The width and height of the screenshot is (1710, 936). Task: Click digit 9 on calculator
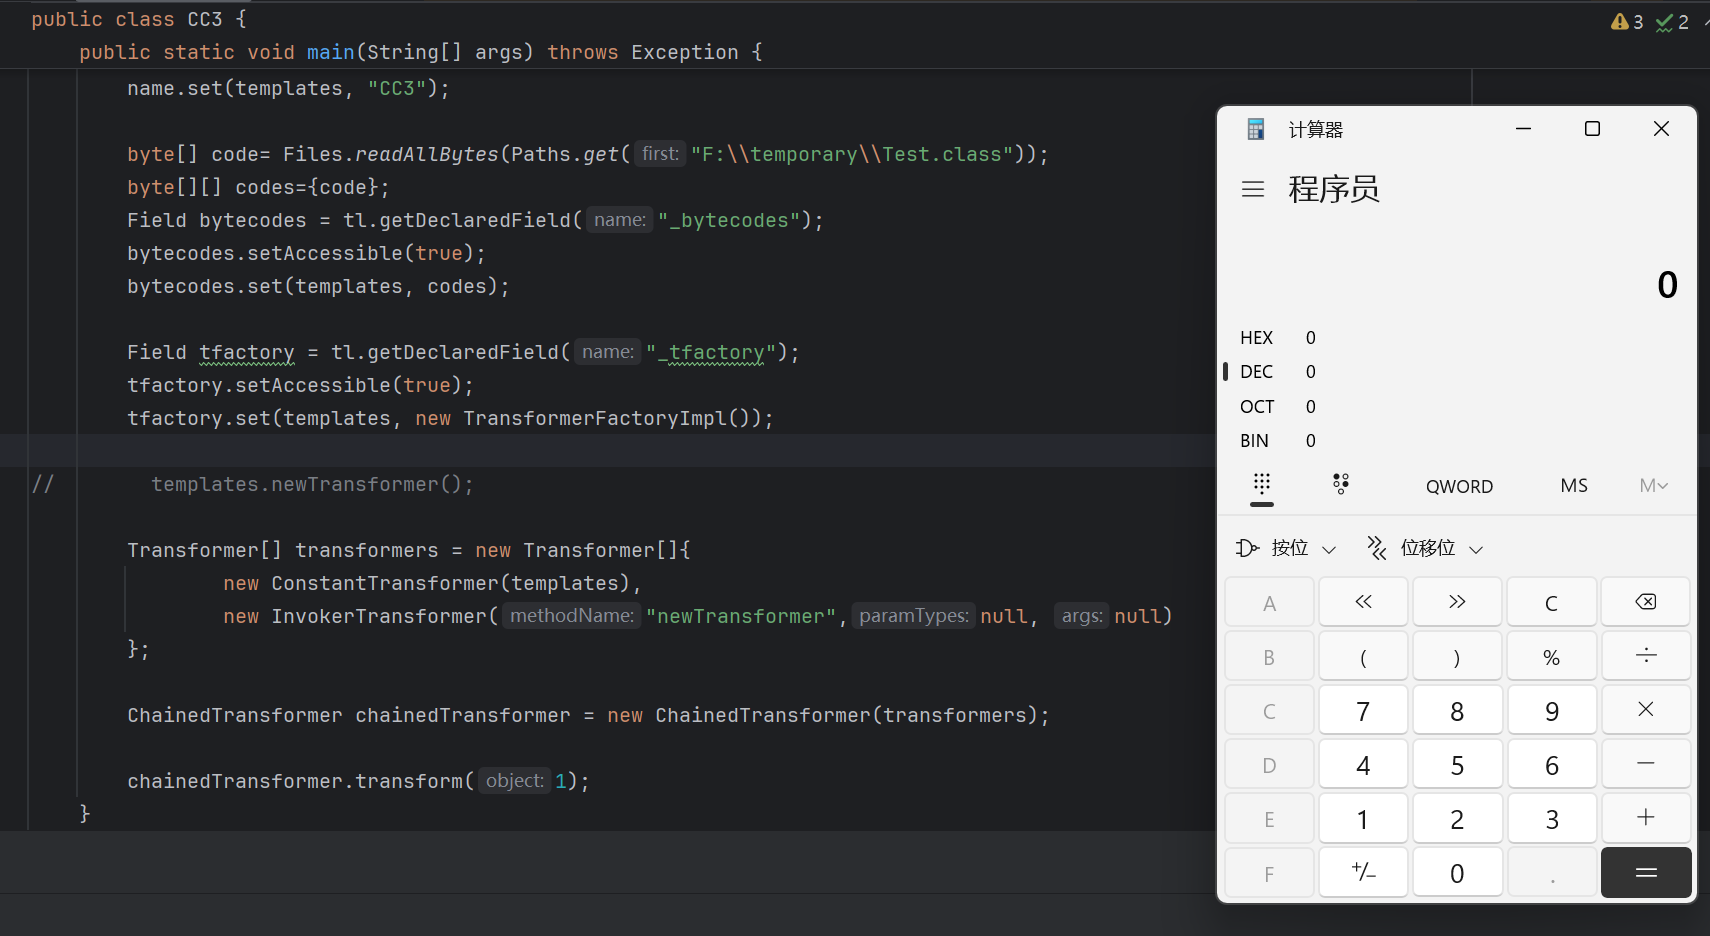pyautogui.click(x=1551, y=710)
